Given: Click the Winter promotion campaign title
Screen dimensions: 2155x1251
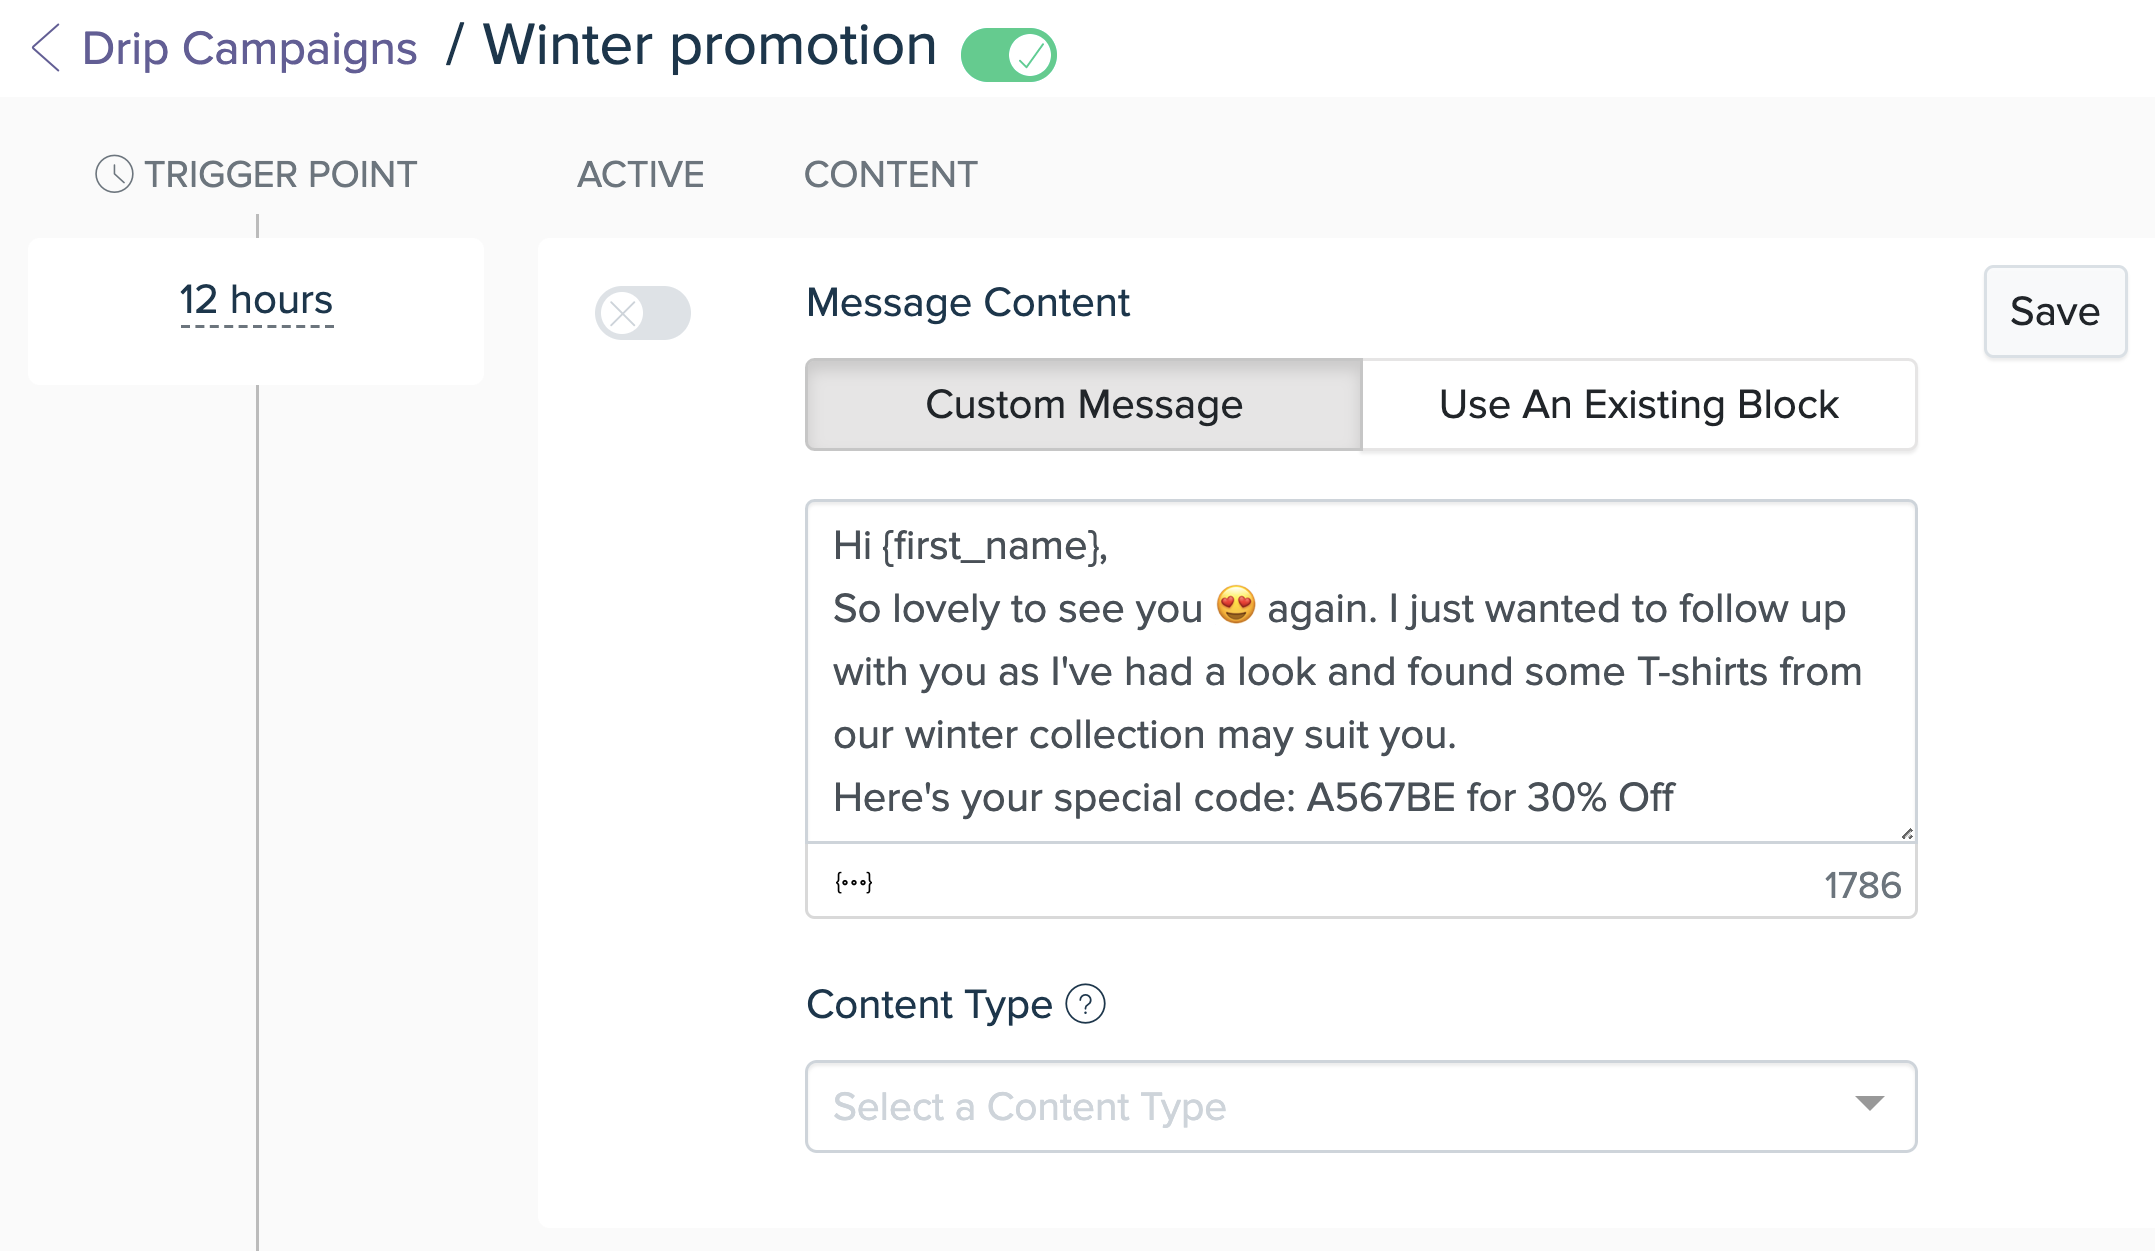Looking at the screenshot, I should click(710, 46).
